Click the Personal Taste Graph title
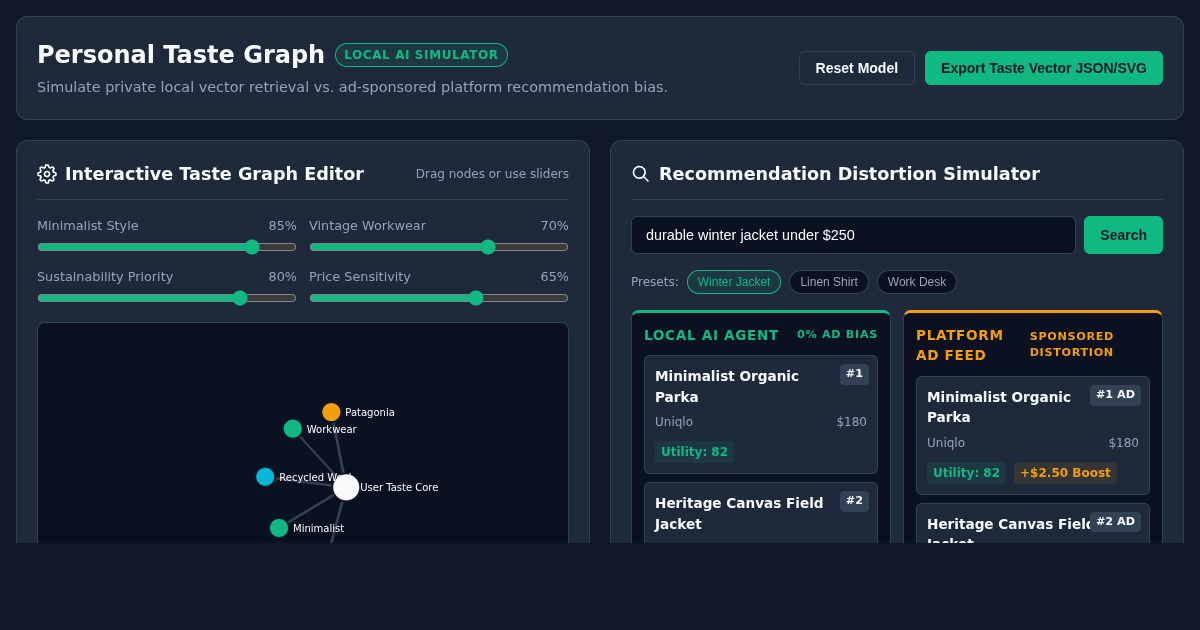1200x630 pixels. coord(181,55)
